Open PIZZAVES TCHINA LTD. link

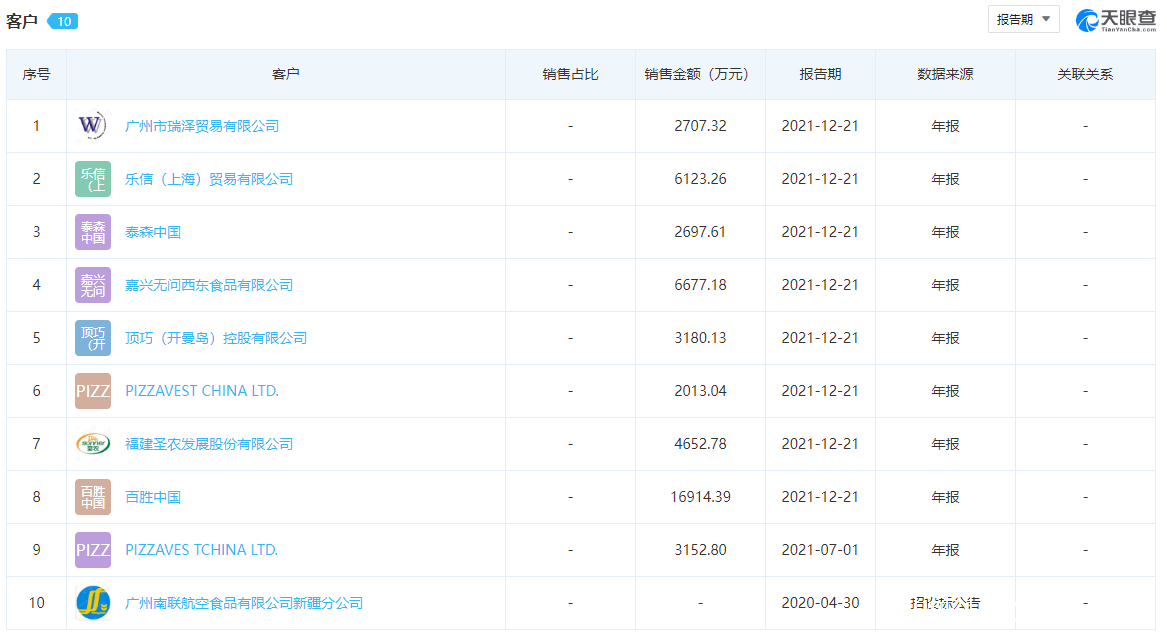point(201,550)
